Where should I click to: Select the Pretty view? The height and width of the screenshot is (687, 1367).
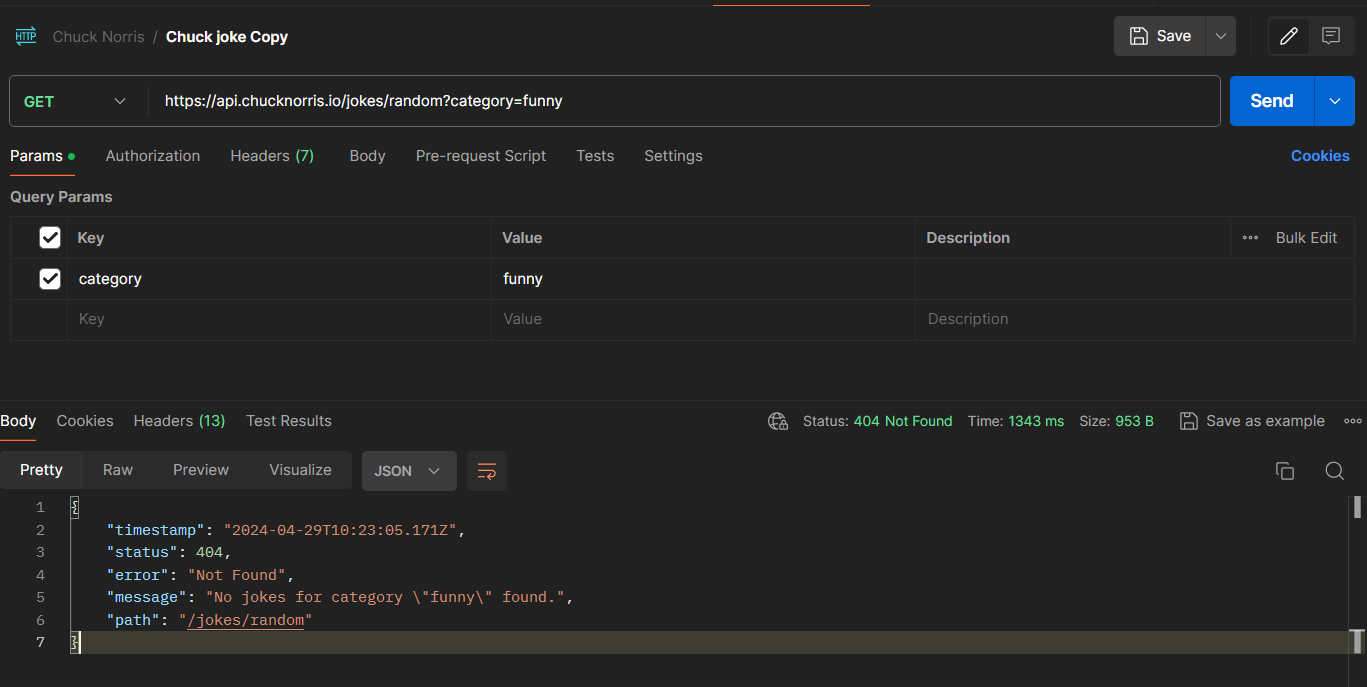click(x=41, y=470)
